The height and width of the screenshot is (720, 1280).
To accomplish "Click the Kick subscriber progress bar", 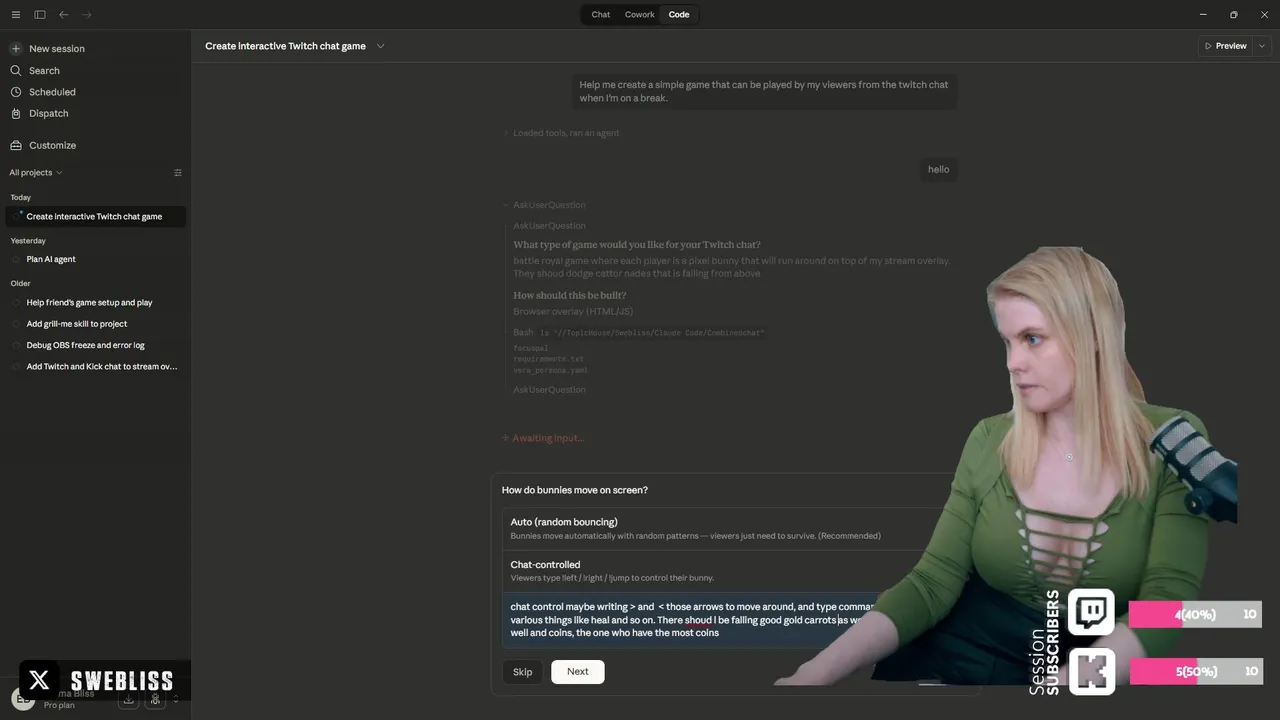I will [1195, 671].
